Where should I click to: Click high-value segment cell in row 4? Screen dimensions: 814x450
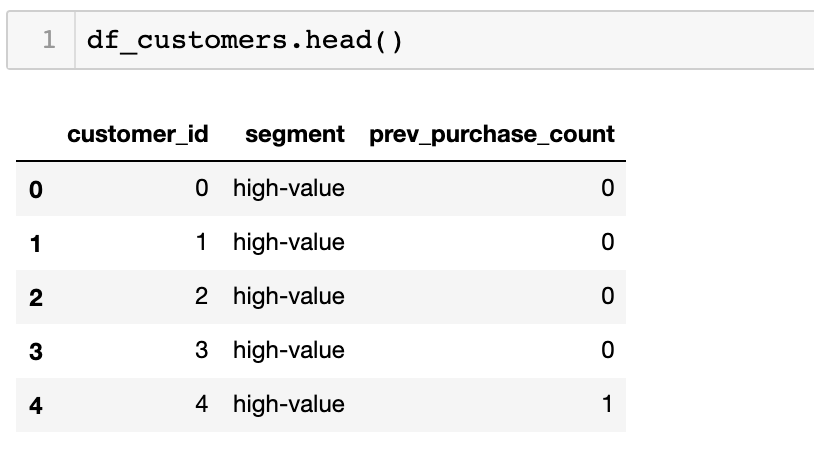(289, 404)
